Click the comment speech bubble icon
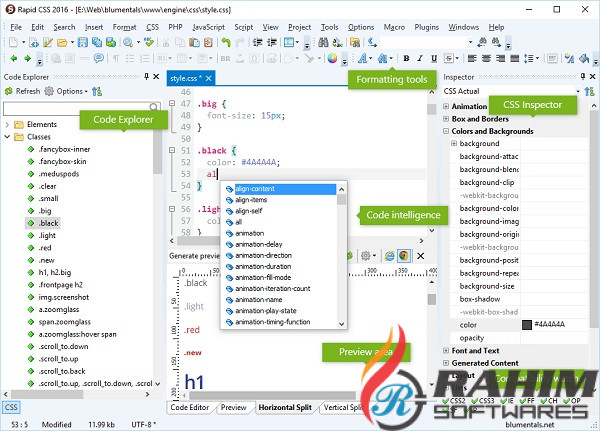600x431 pixels. 99,58
